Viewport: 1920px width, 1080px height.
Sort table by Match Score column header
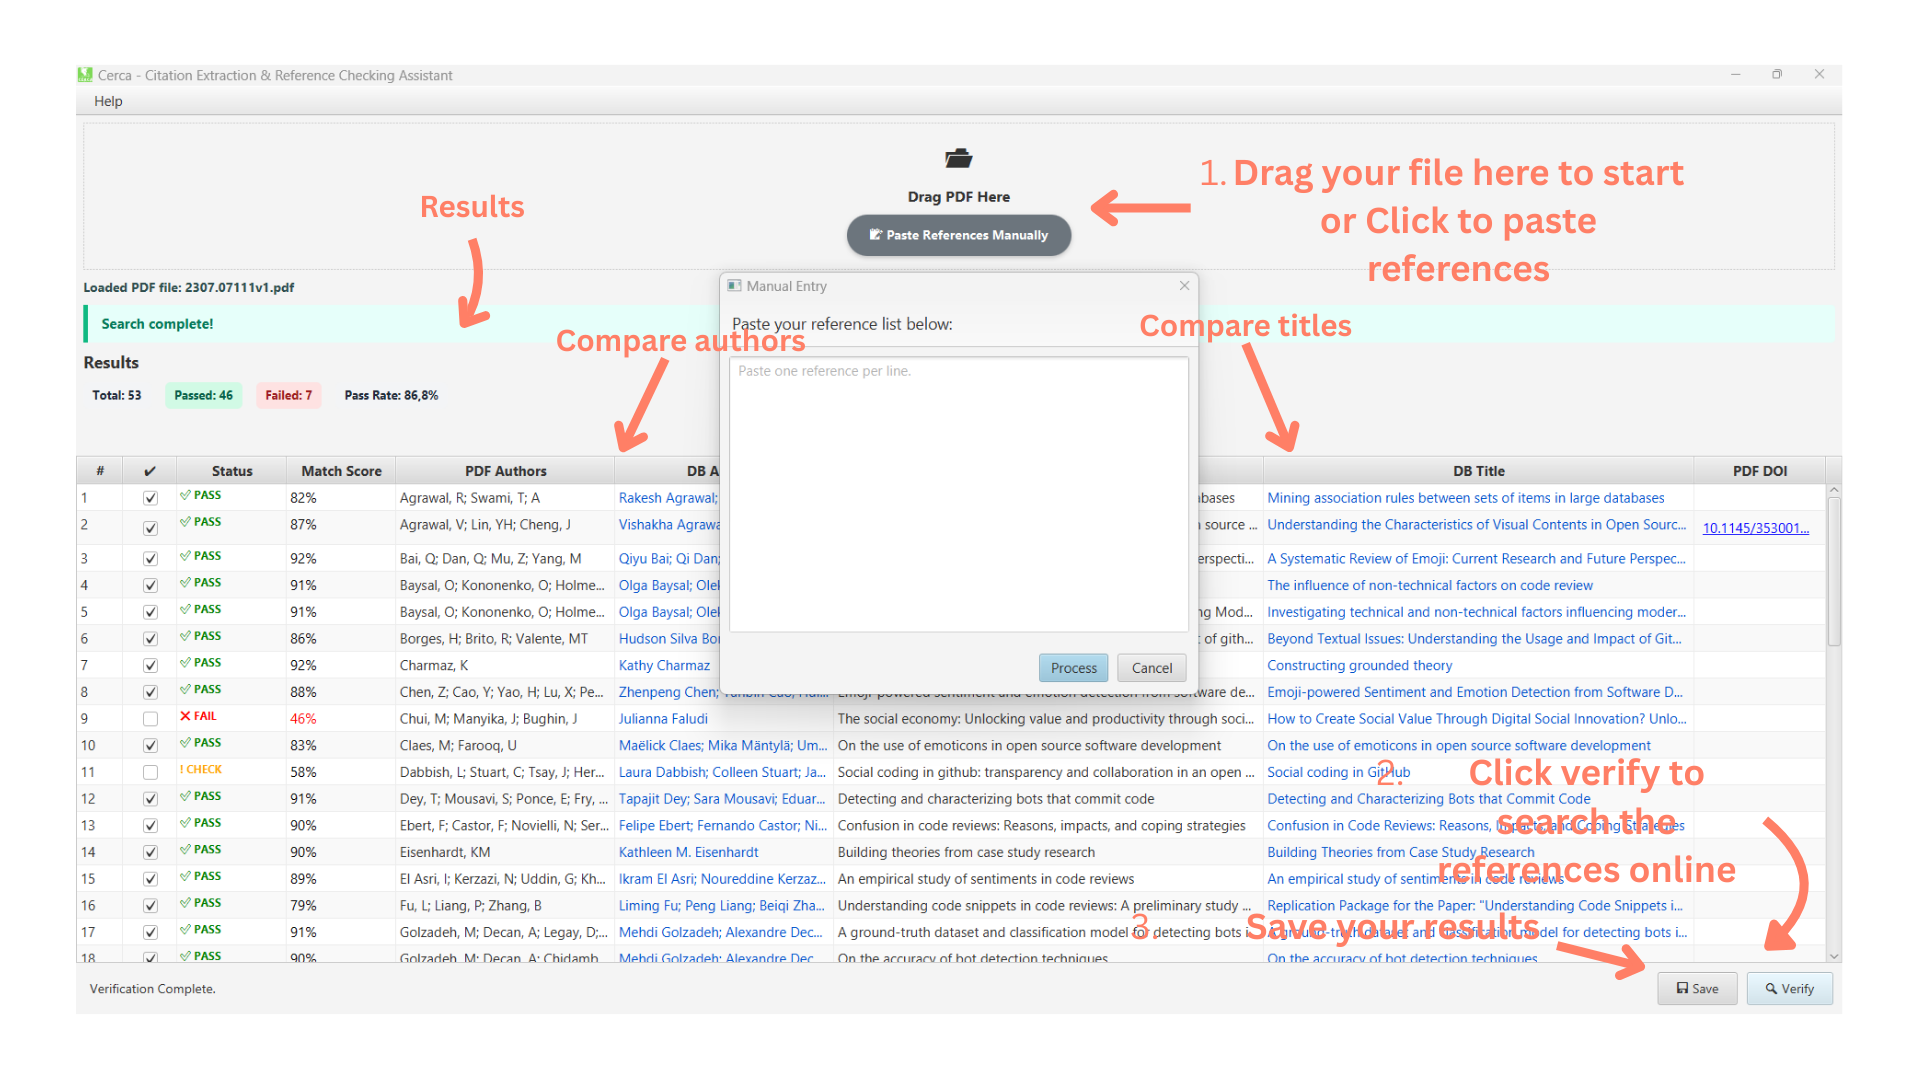(341, 471)
